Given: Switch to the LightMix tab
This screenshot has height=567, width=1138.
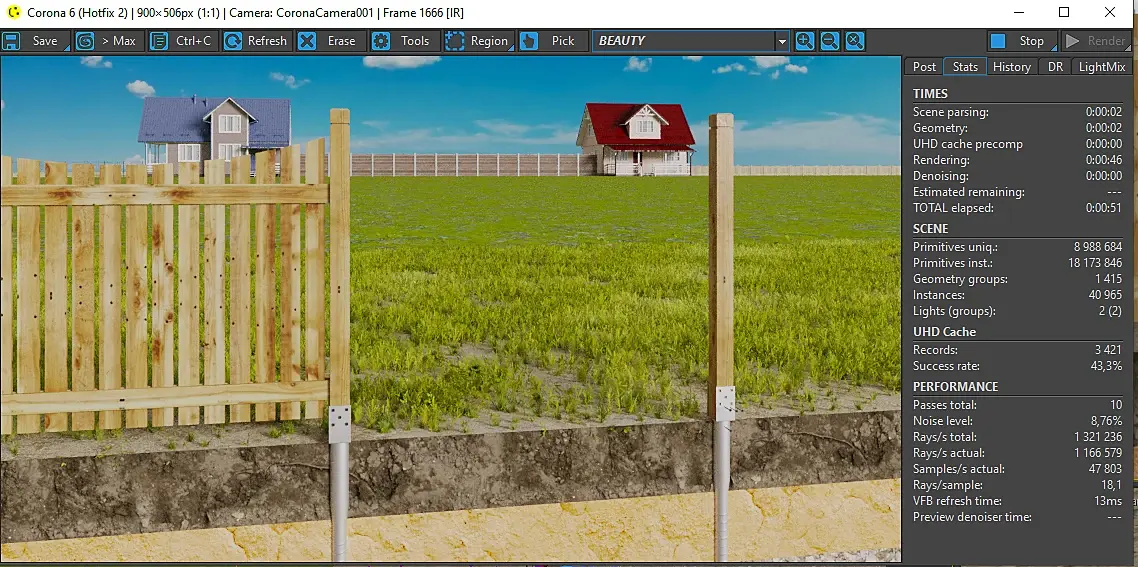Looking at the screenshot, I should (1102, 66).
